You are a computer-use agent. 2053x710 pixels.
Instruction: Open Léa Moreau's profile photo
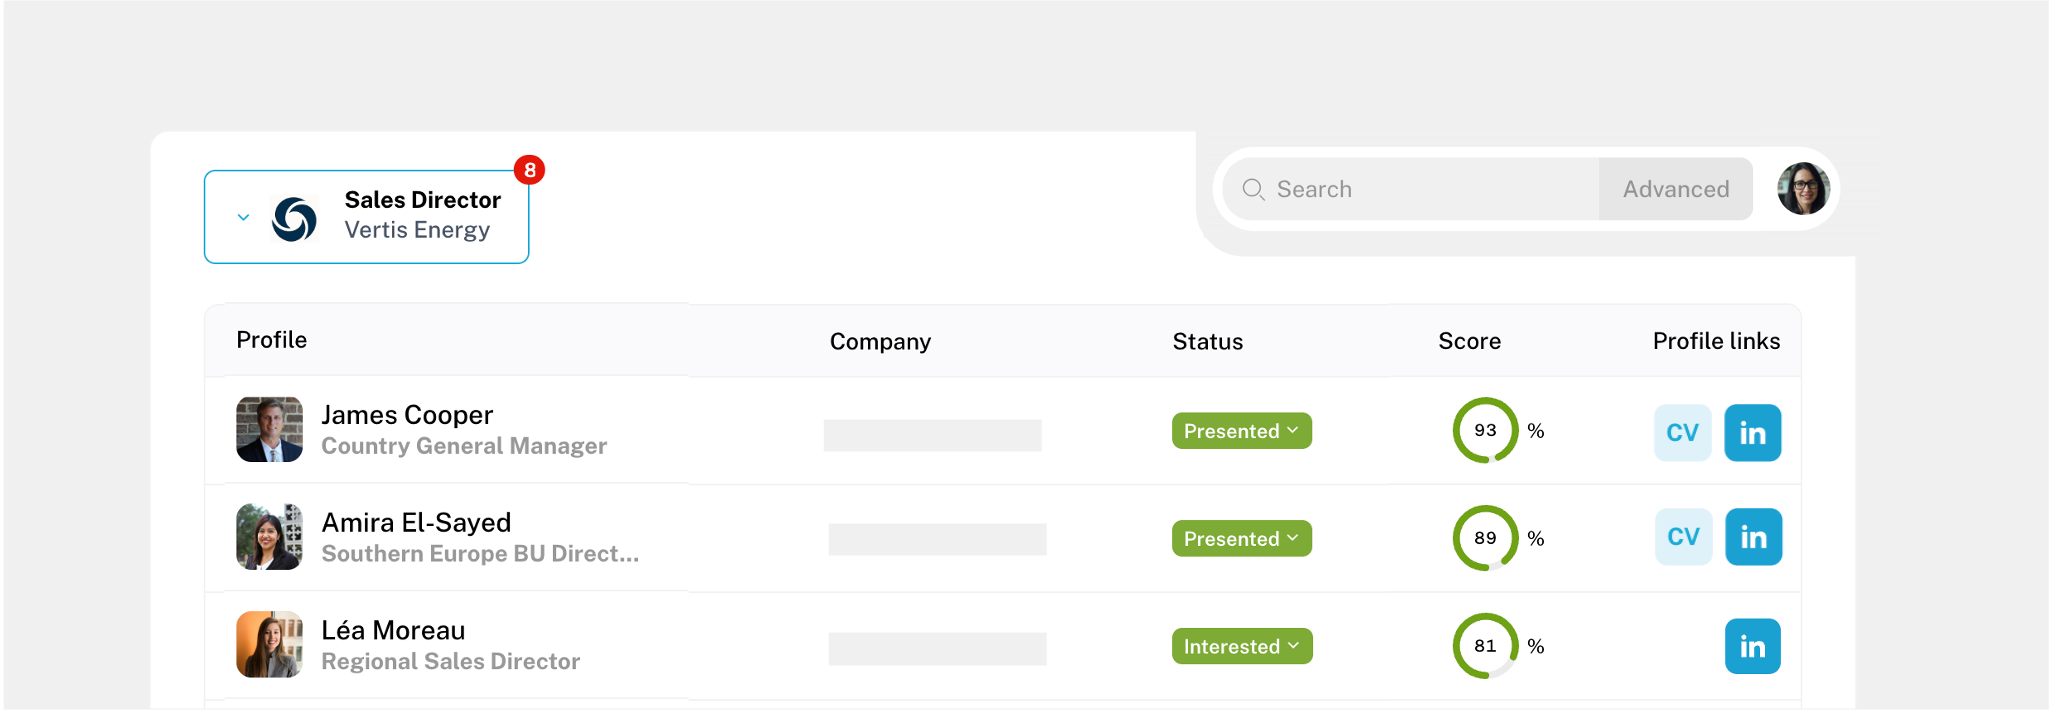point(269,644)
